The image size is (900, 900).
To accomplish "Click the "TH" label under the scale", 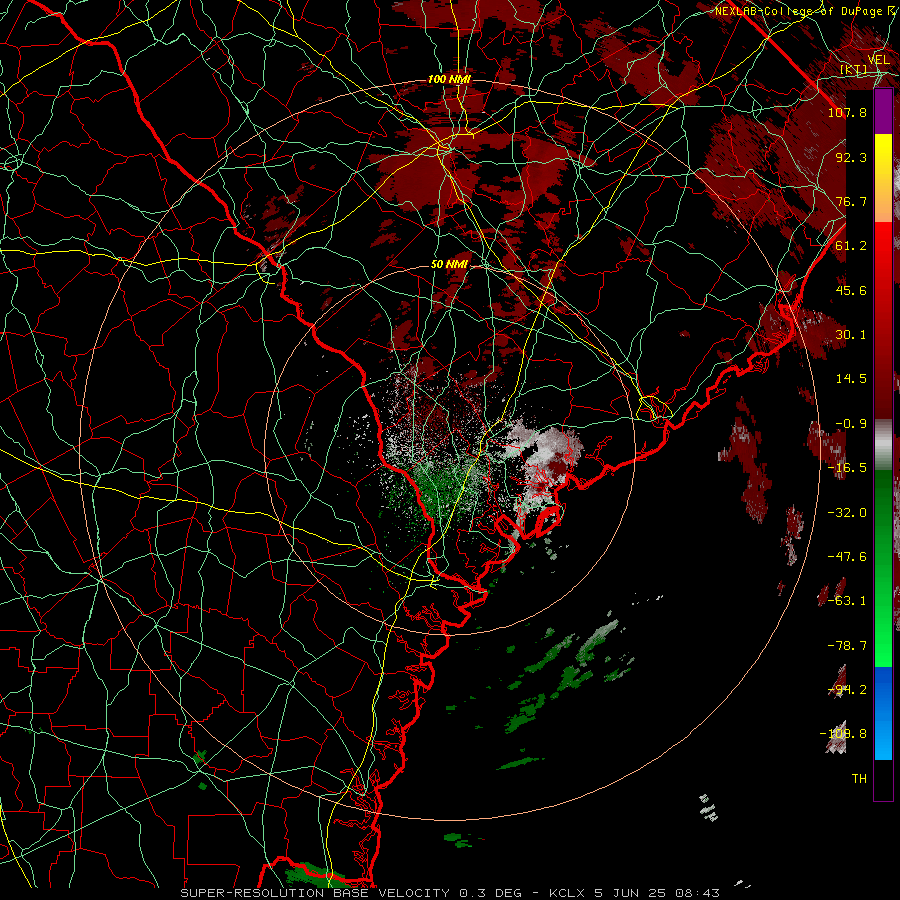I will (x=859, y=779).
